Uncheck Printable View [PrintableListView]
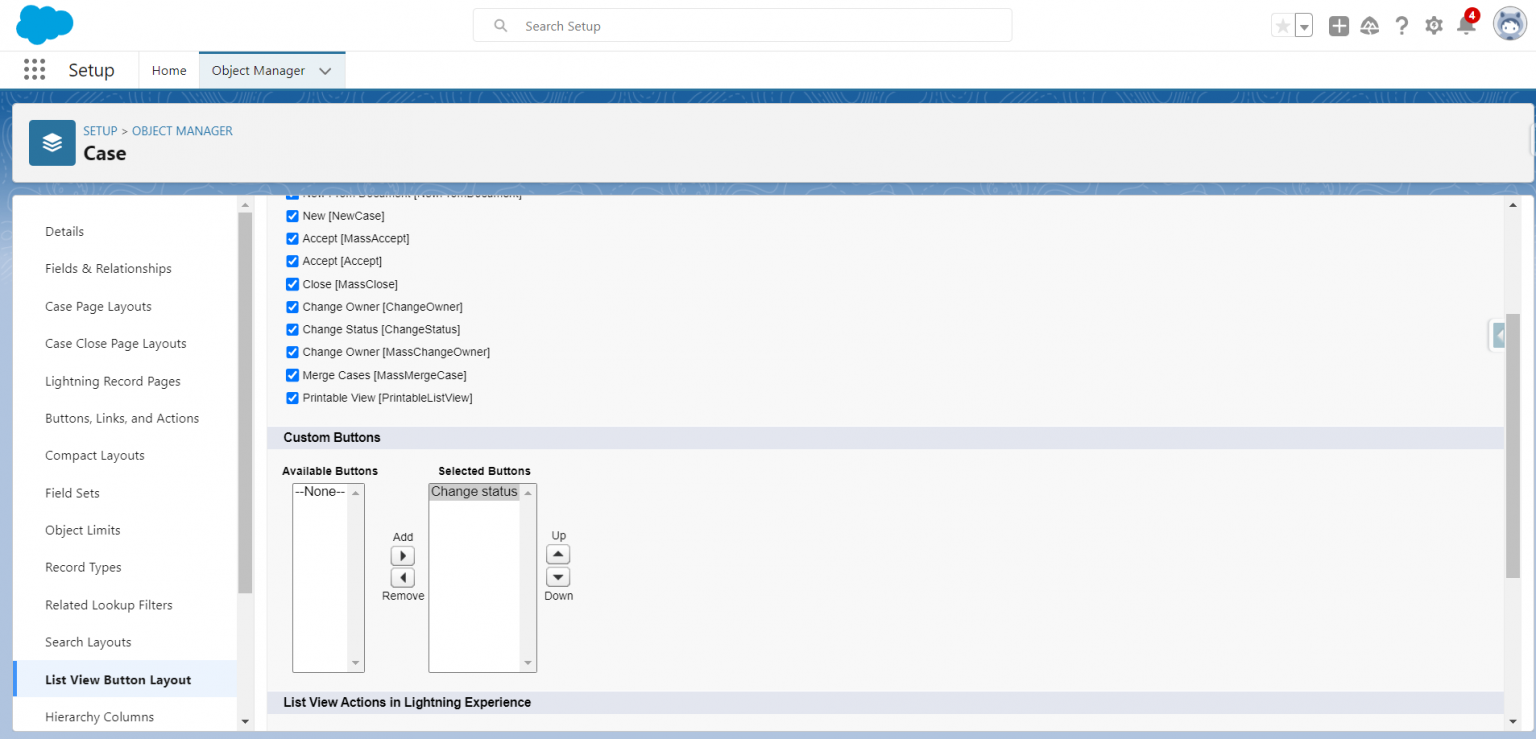 pyautogui.click(x=292, y=398)
